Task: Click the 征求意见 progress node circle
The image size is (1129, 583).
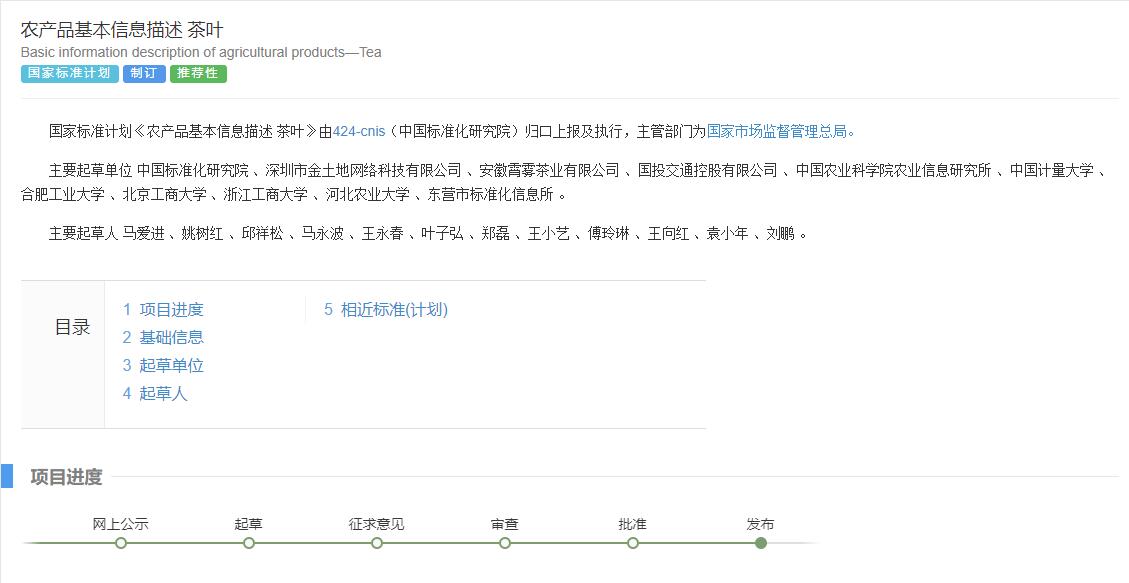Action: [377, 543]
